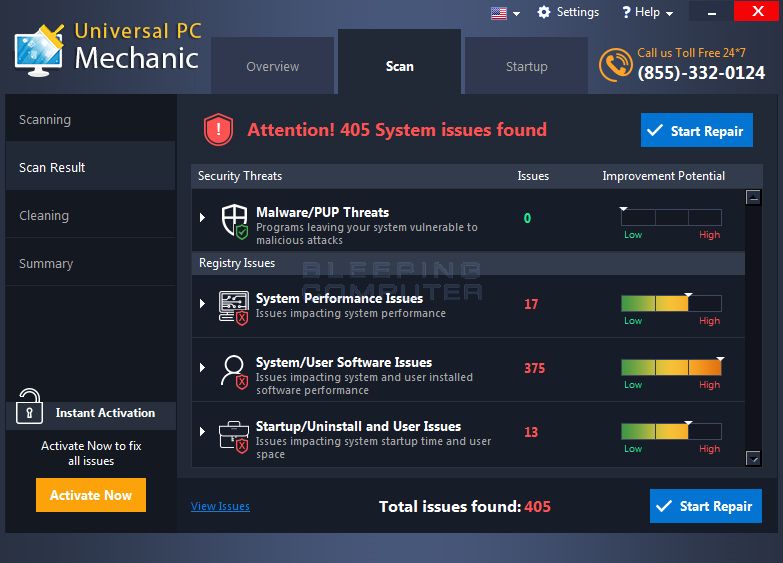The height and width of the screenshot is (563, 783).
Task: Click the Improvement Potential column header
Action: point(663,176)
